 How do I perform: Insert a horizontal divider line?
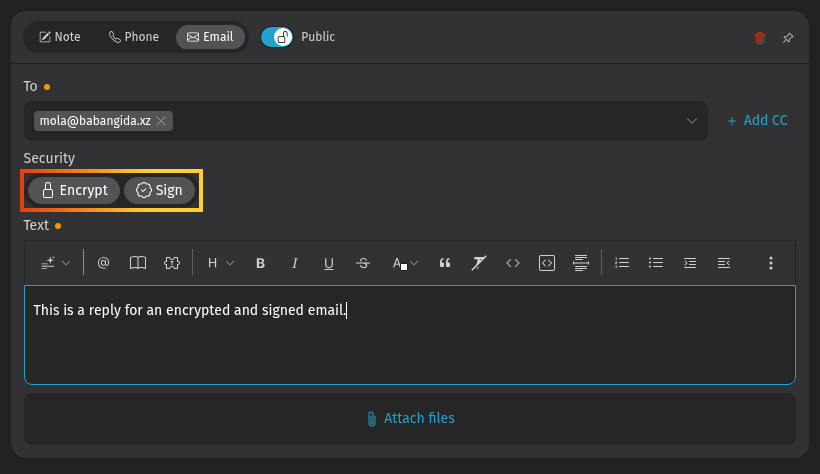581,263
